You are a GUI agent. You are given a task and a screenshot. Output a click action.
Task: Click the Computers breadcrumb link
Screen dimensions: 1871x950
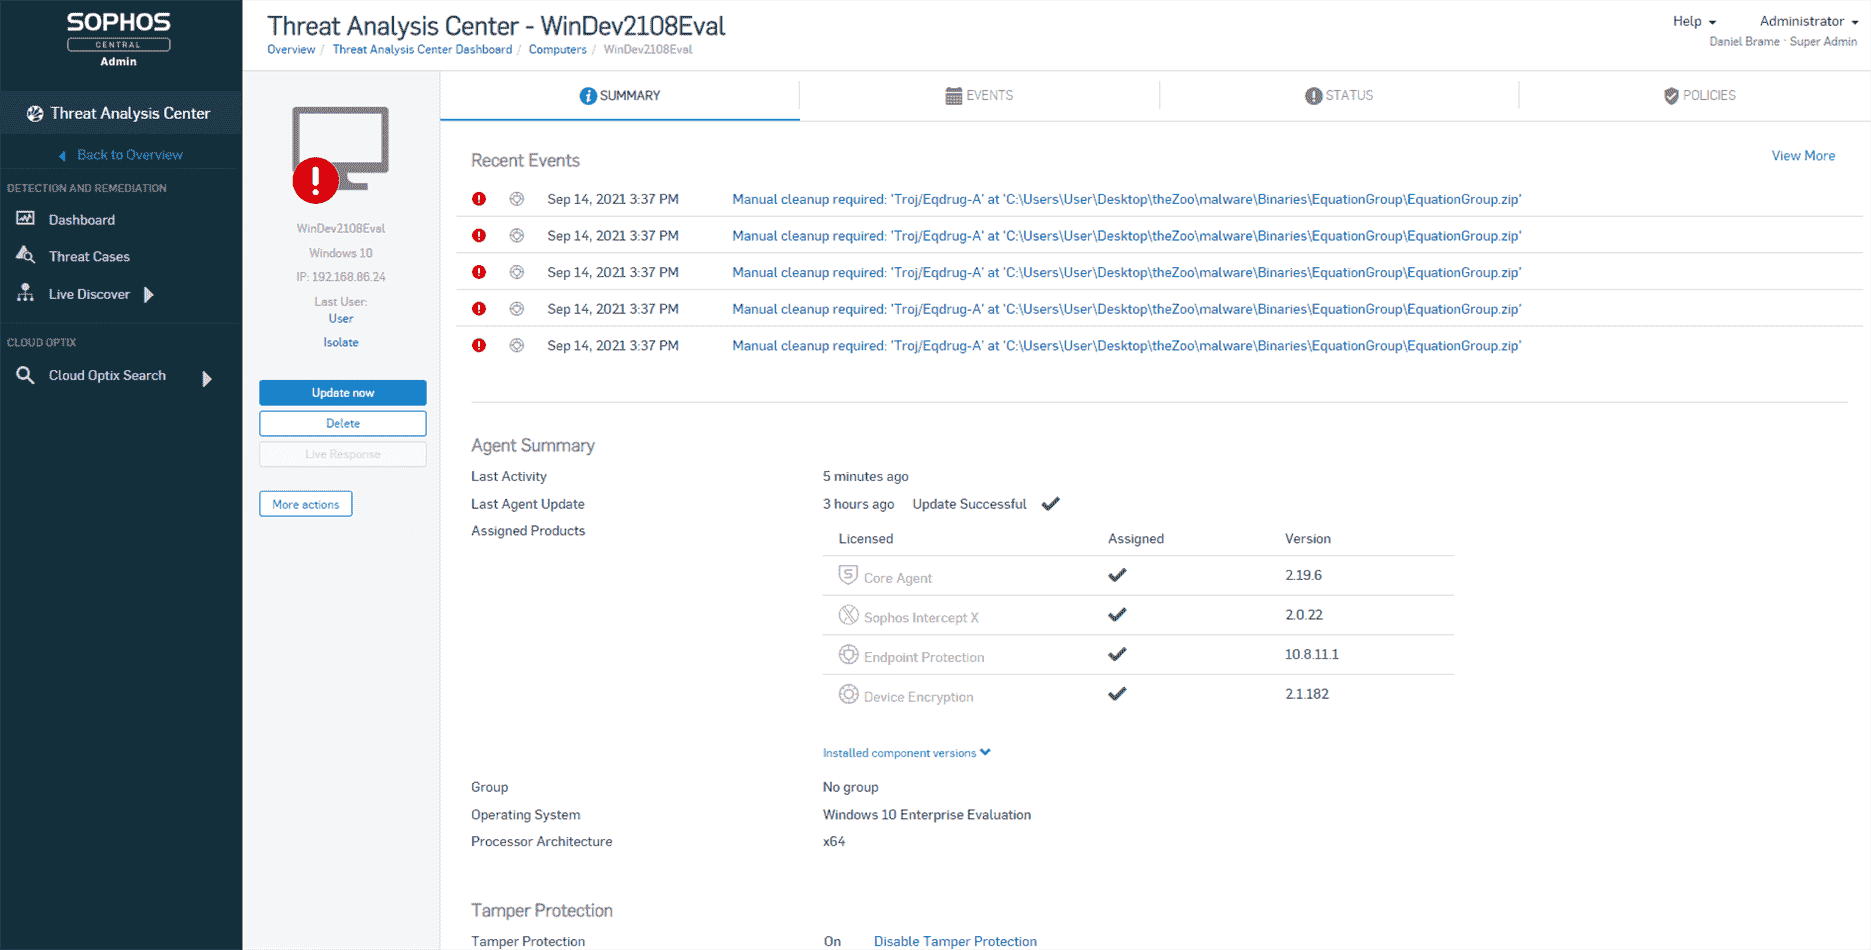[558, 50]
